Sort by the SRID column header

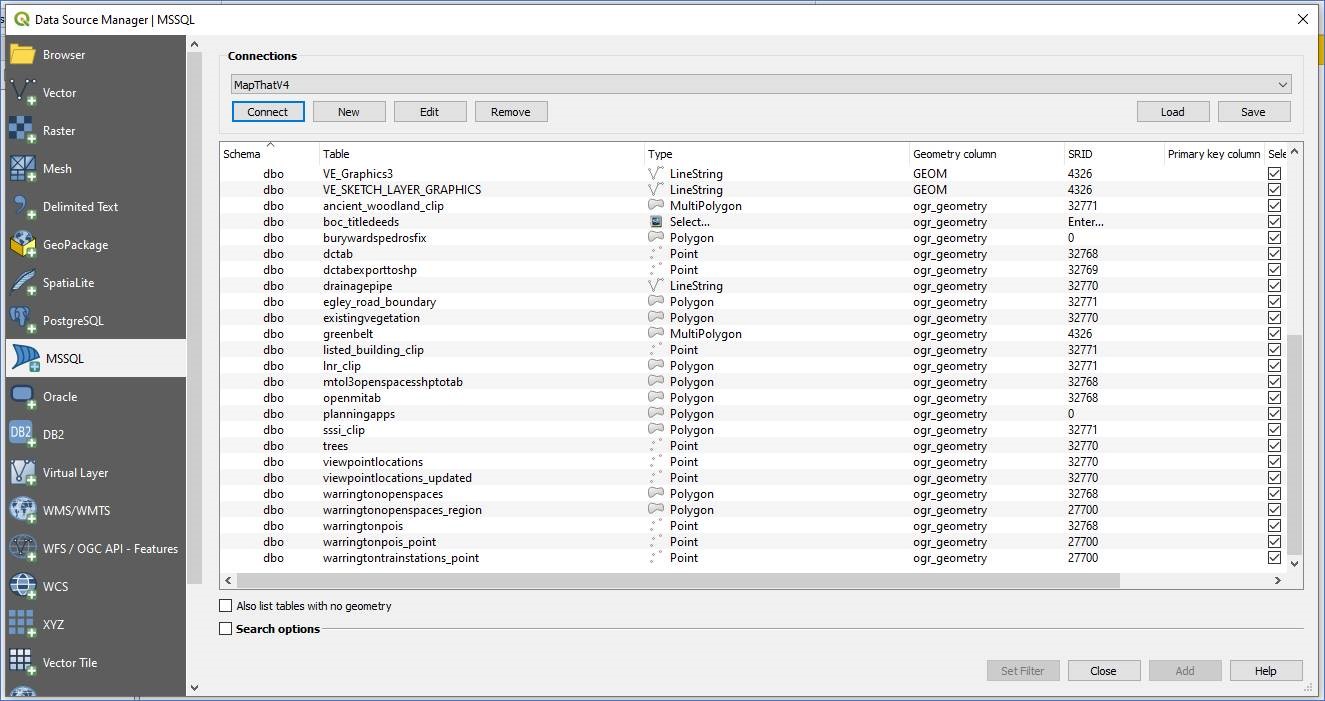1114,154
